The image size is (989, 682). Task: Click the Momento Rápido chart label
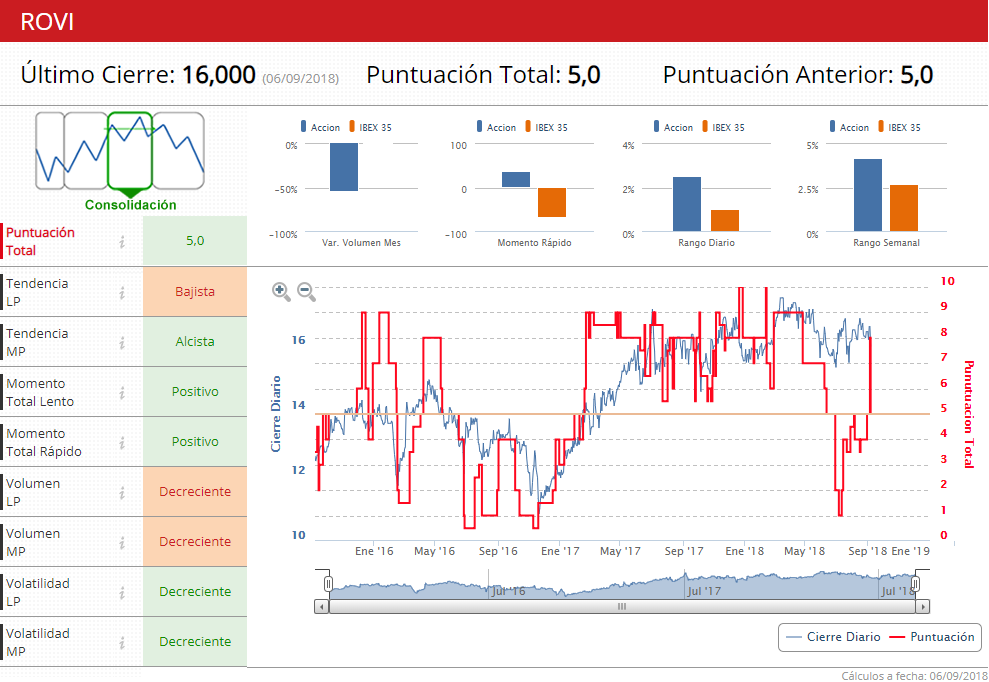[x=534, y=243]
